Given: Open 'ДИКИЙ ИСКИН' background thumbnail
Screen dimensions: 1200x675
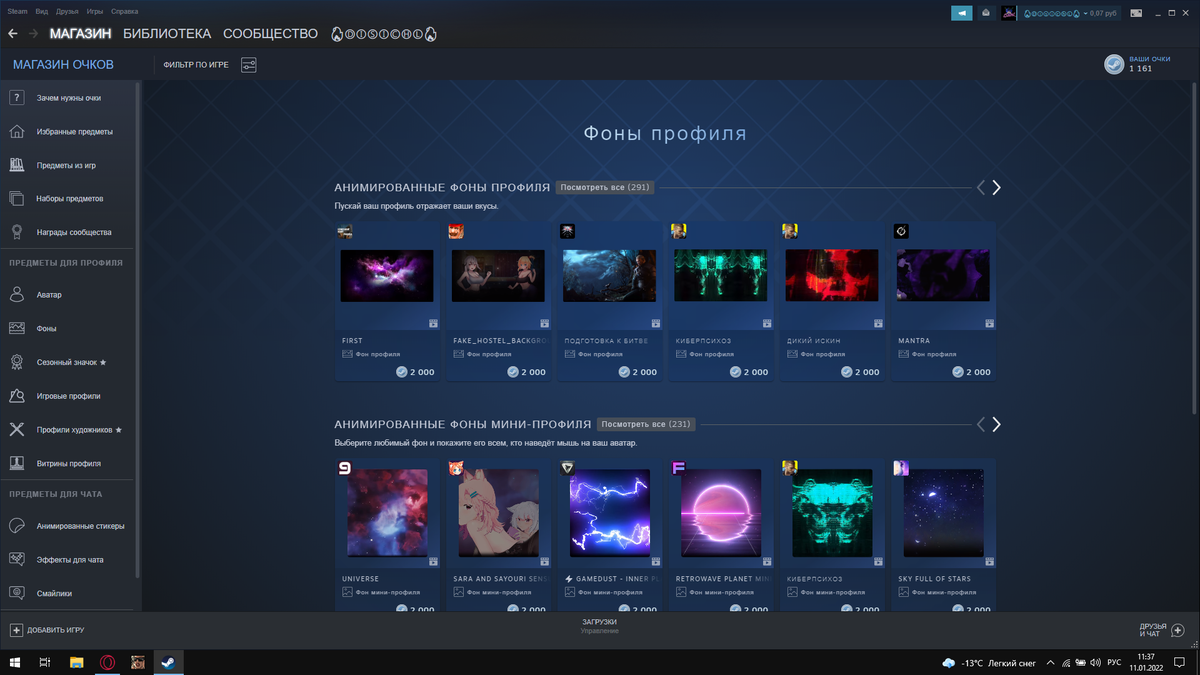Looking at the screenshot, I should (x=831, y=275).
